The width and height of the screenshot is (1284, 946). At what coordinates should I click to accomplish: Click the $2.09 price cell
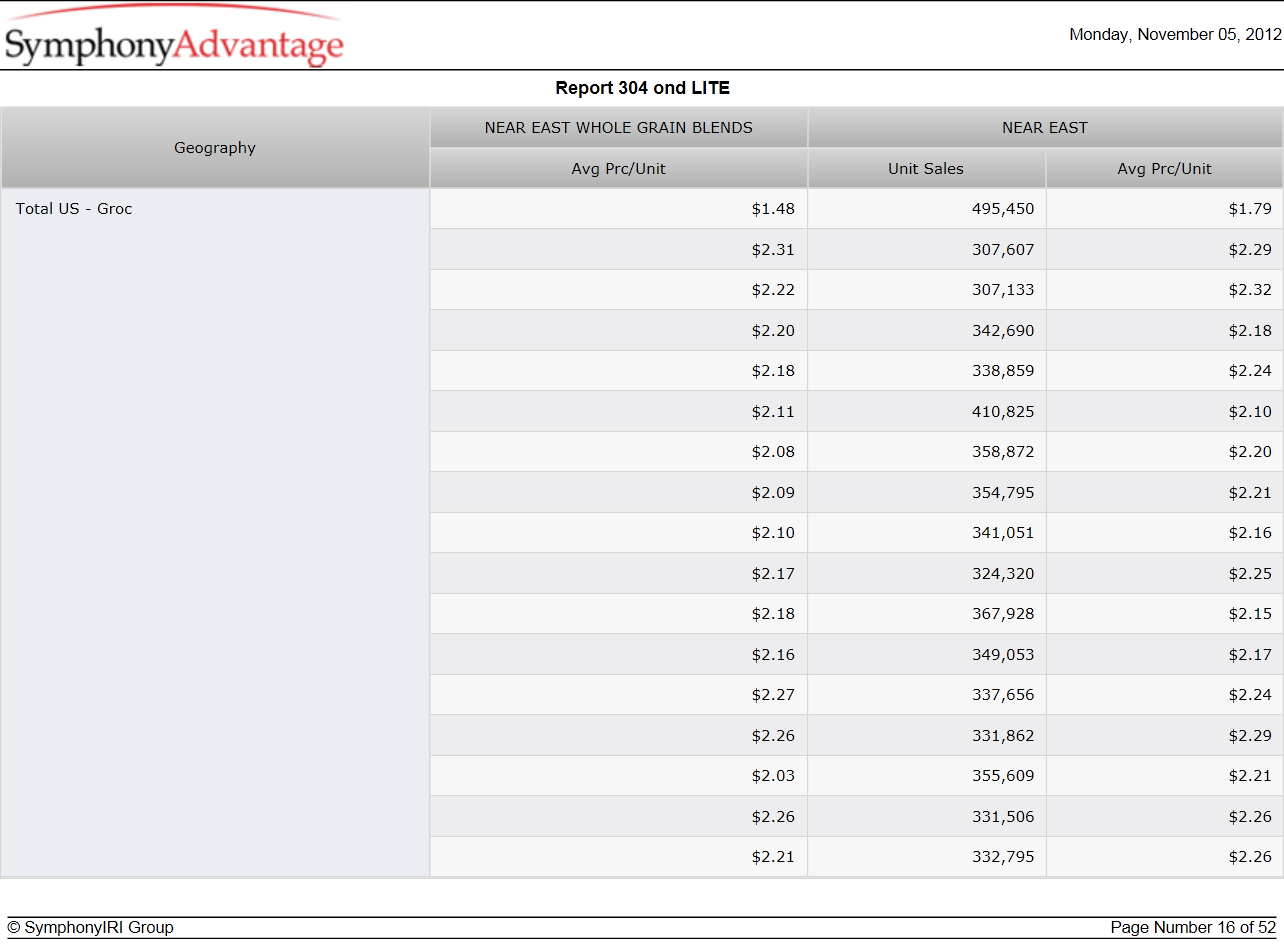619,493
